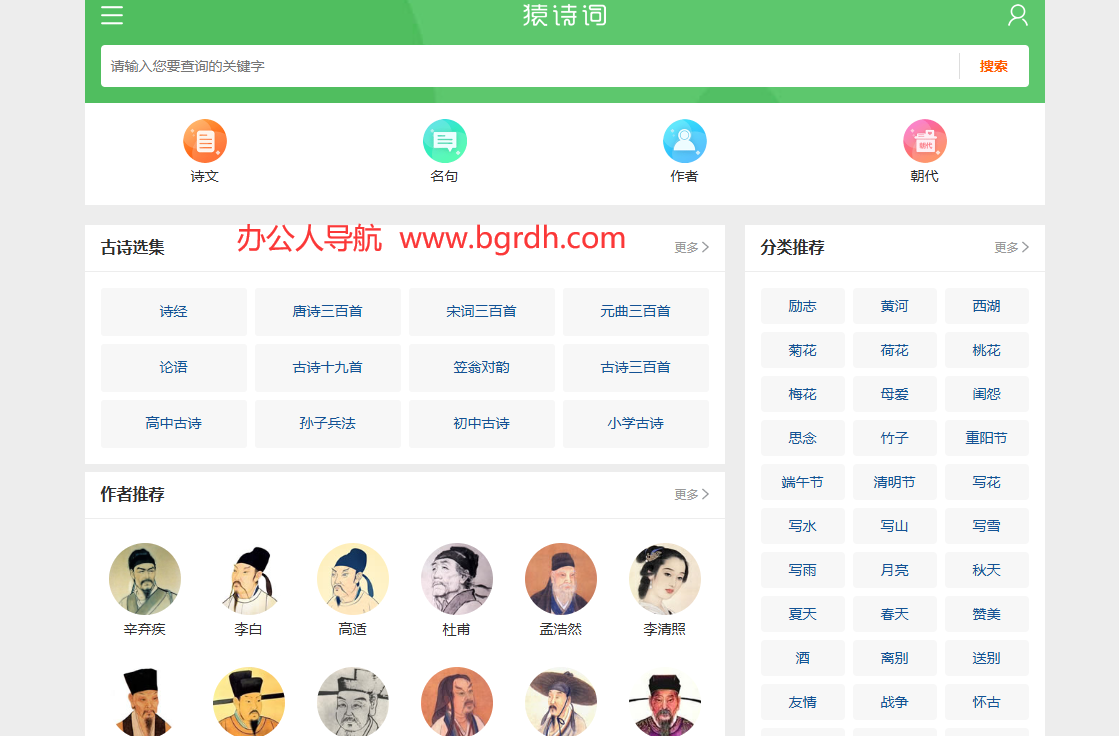The width and height of the screenshot is (1119, 736).
Task: Expand 古诗选集 with 更多 arrow
Action: point(691,248)
